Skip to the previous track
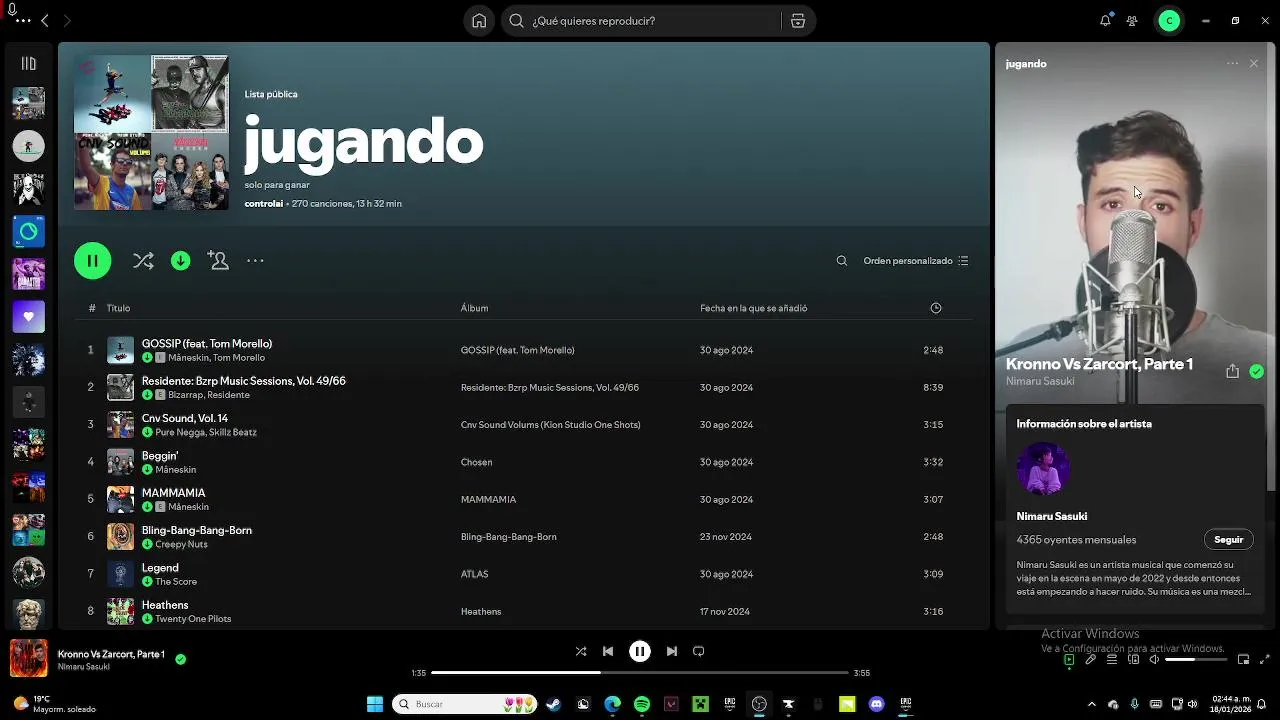 608,651
